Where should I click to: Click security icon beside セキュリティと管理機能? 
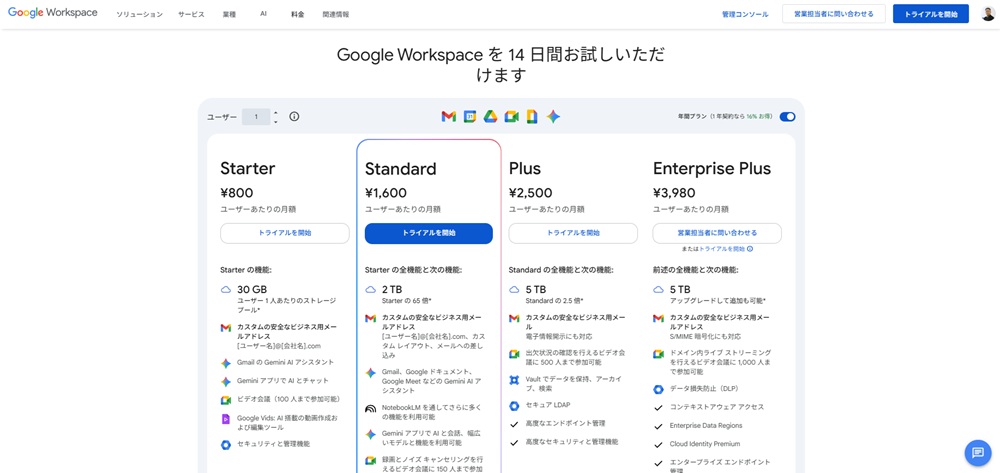[225, 445]
